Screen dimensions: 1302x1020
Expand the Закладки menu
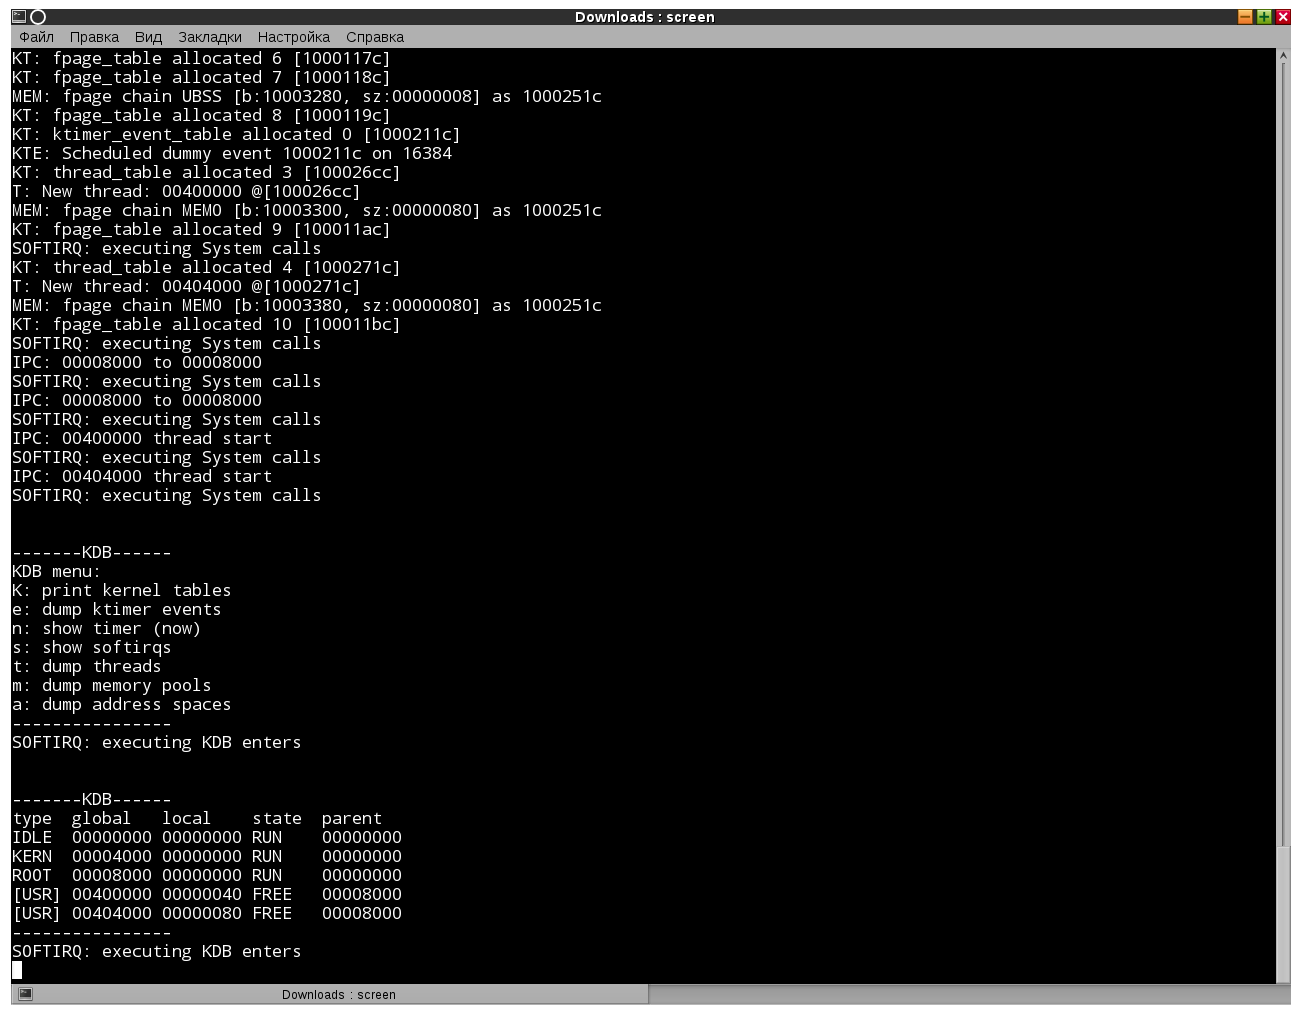pyautogui.click(x=209, y=37)
